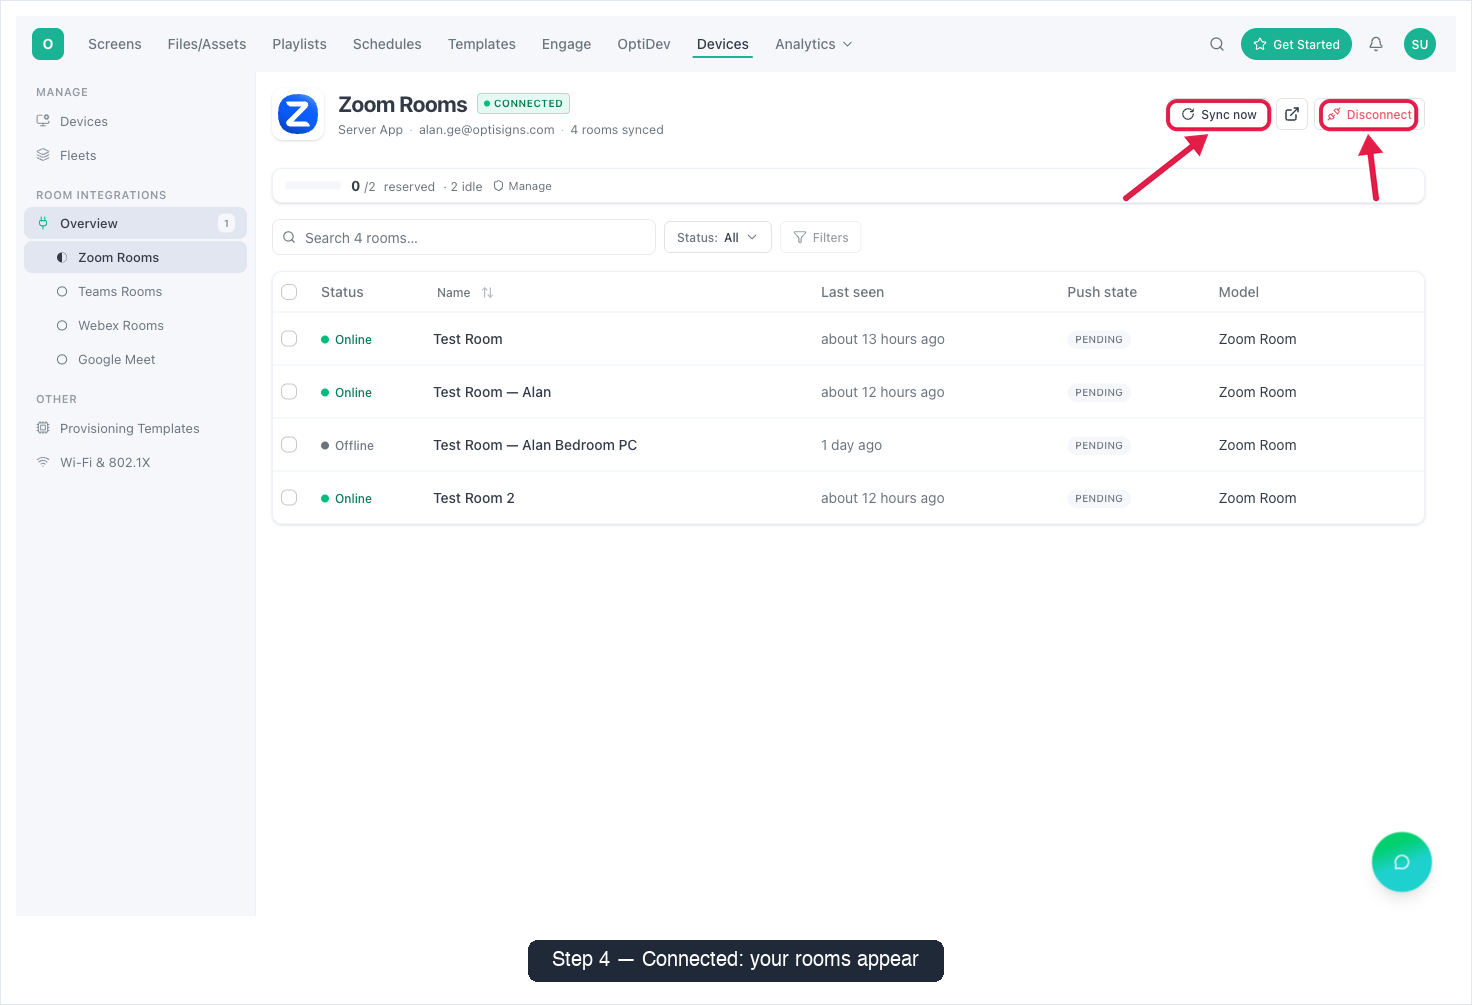Click the reserved license progress bar
1472x1005 pixels.
click(x=313, y=186)
